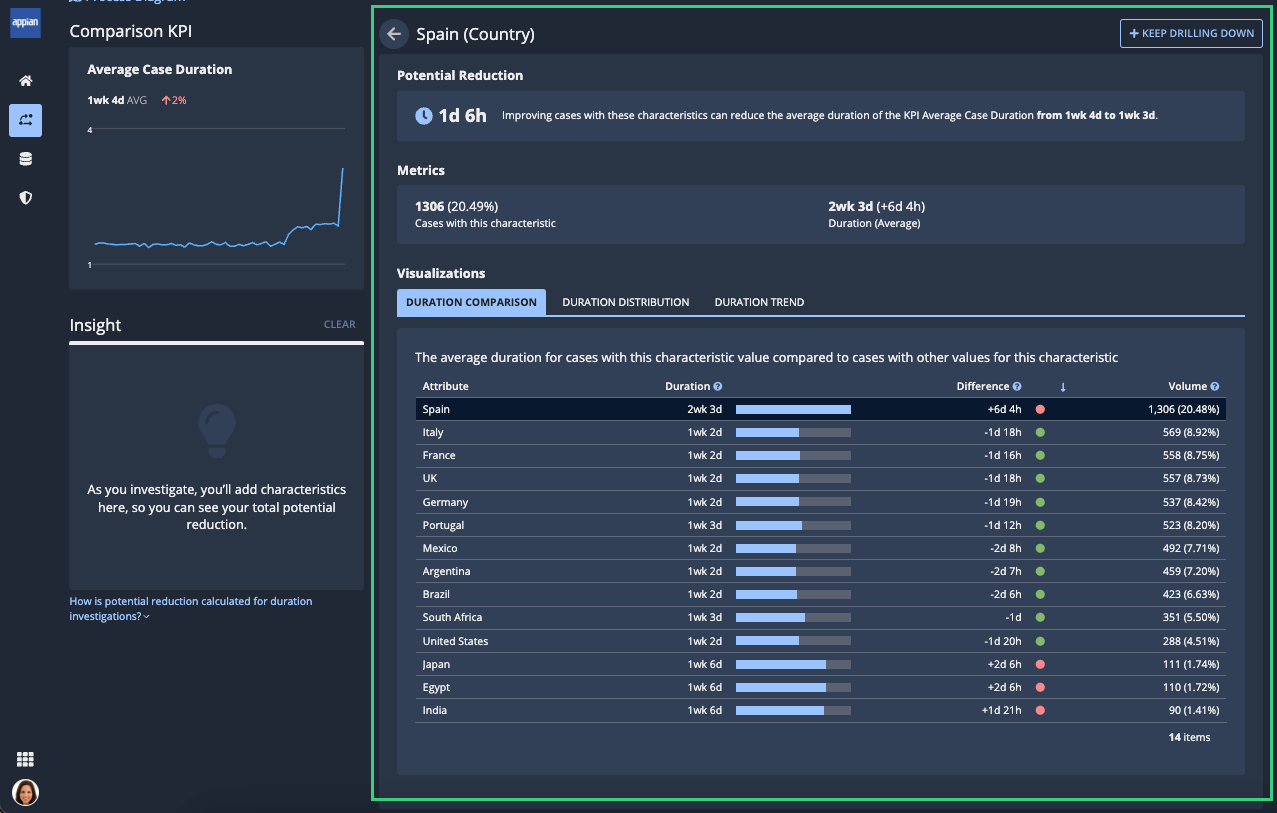Select the Portugal attribute row
This screenshot has height=813, width=1277.
coord(821,525)
